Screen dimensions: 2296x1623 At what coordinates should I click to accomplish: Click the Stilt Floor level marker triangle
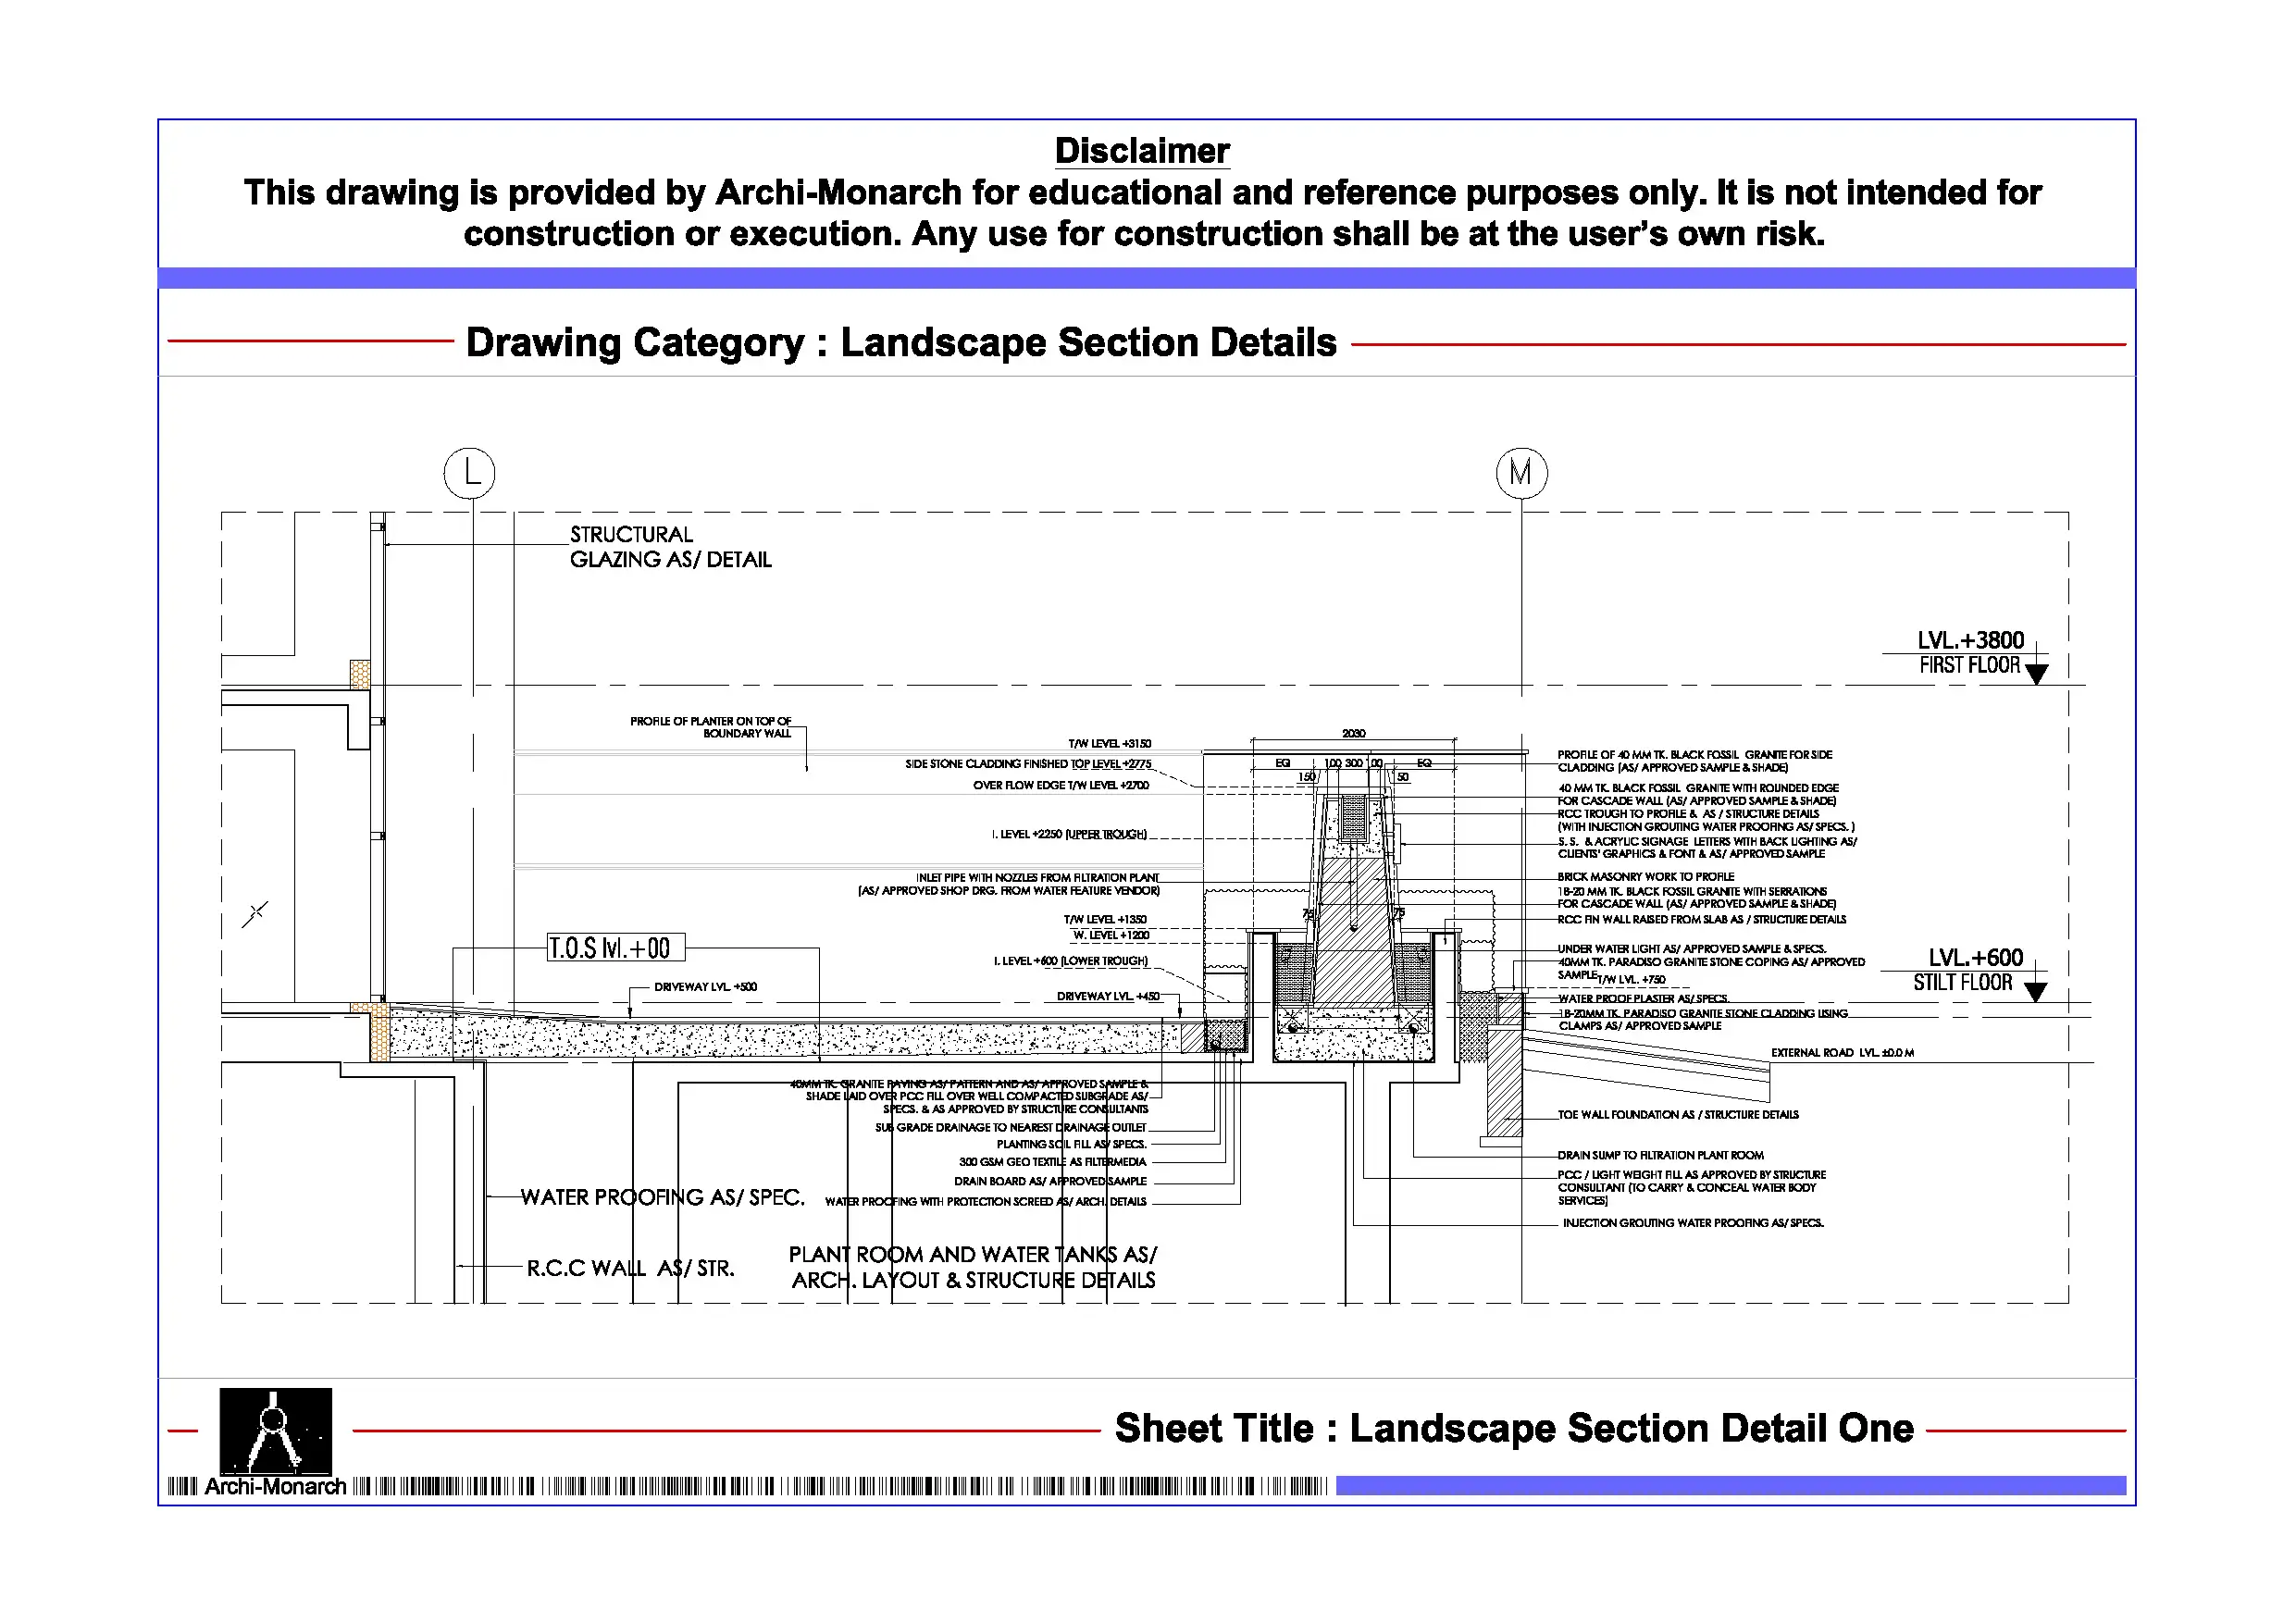[2035, 991]
